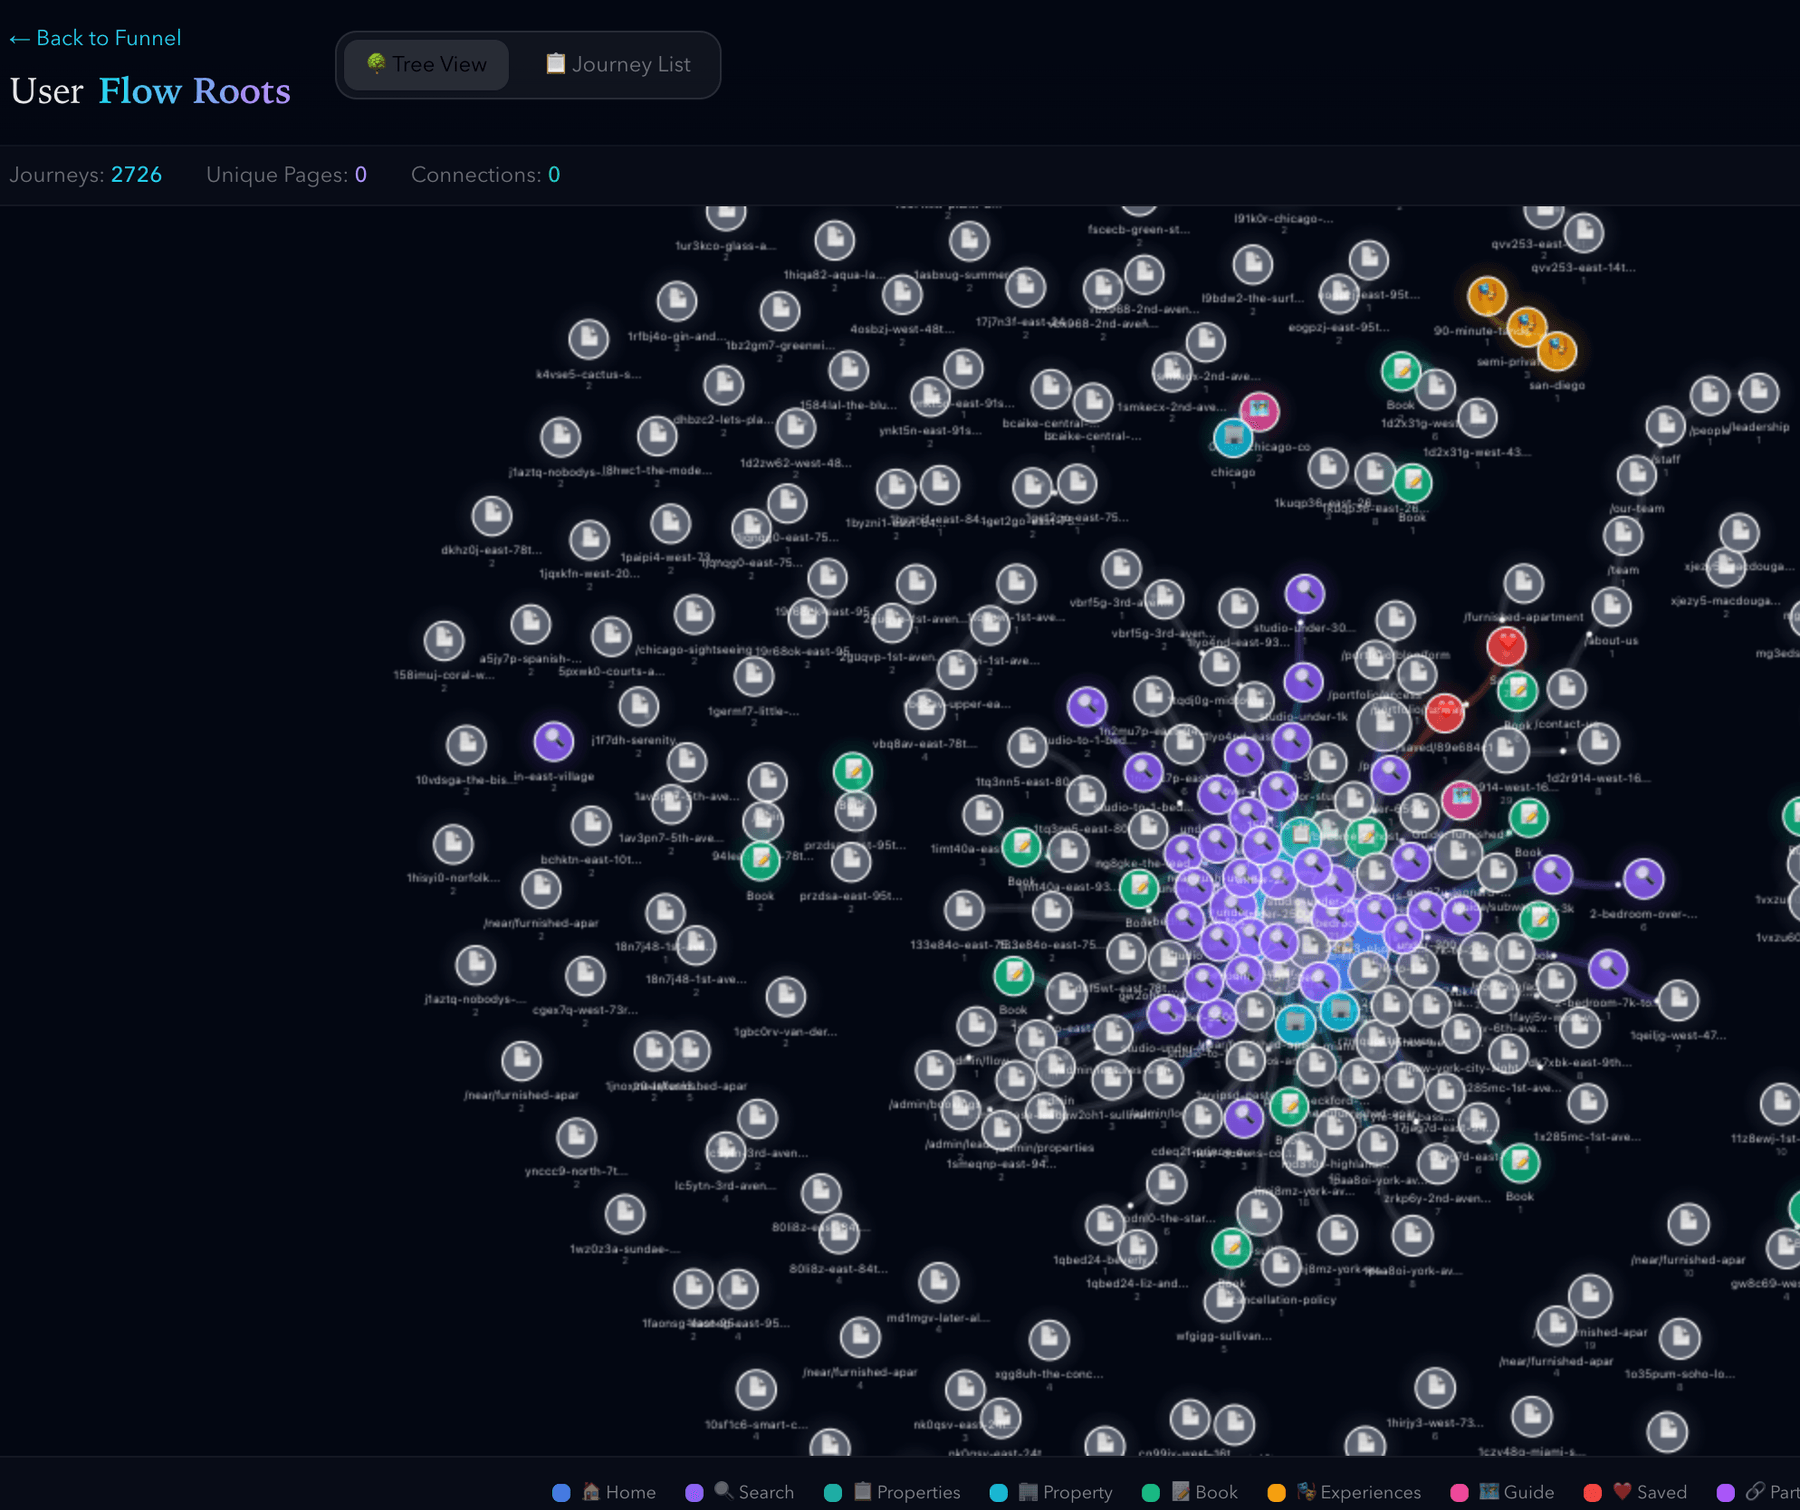Screen dimensions: 1800x1510
Task: Select the 1wz0z3a-sundae page node
Action: point(625,1215)
